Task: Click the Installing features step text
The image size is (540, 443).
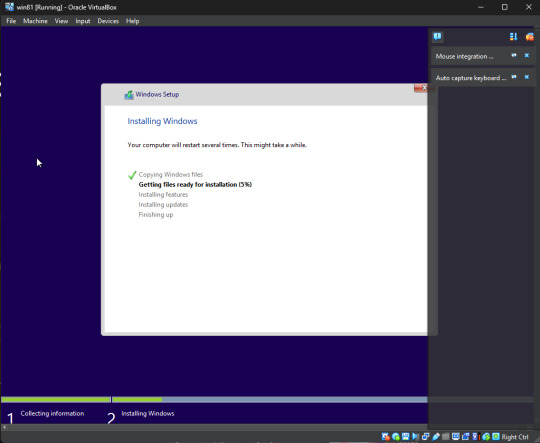Action: (x=163, y=195)
